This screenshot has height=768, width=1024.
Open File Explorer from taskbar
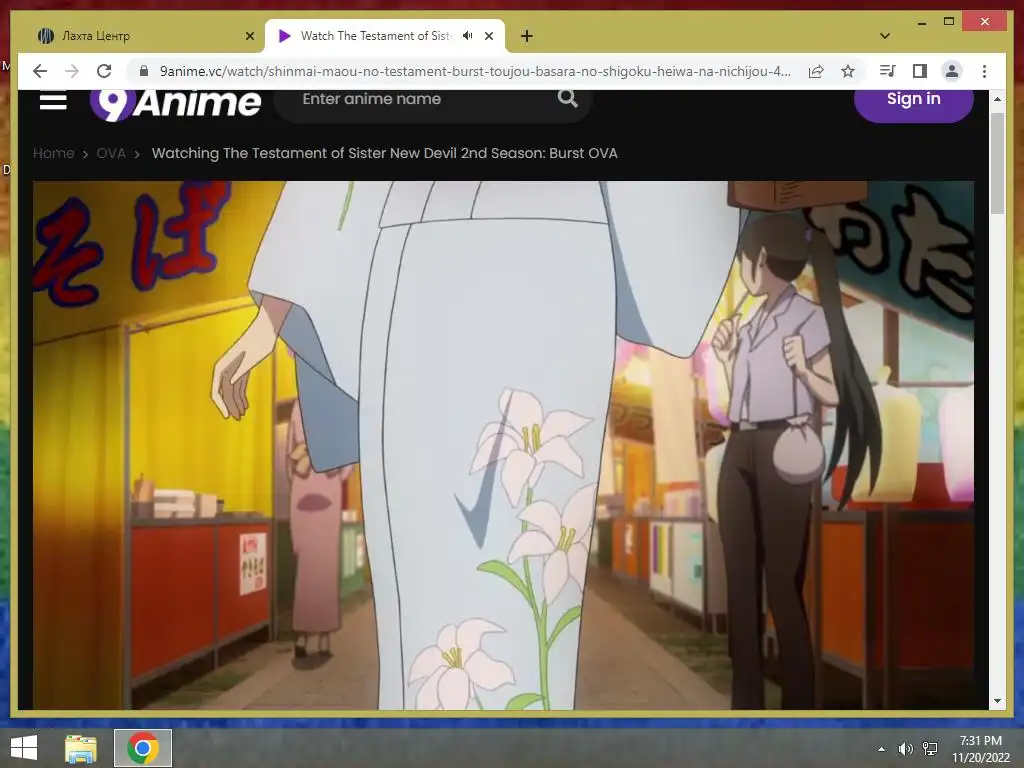click(80, 748)
